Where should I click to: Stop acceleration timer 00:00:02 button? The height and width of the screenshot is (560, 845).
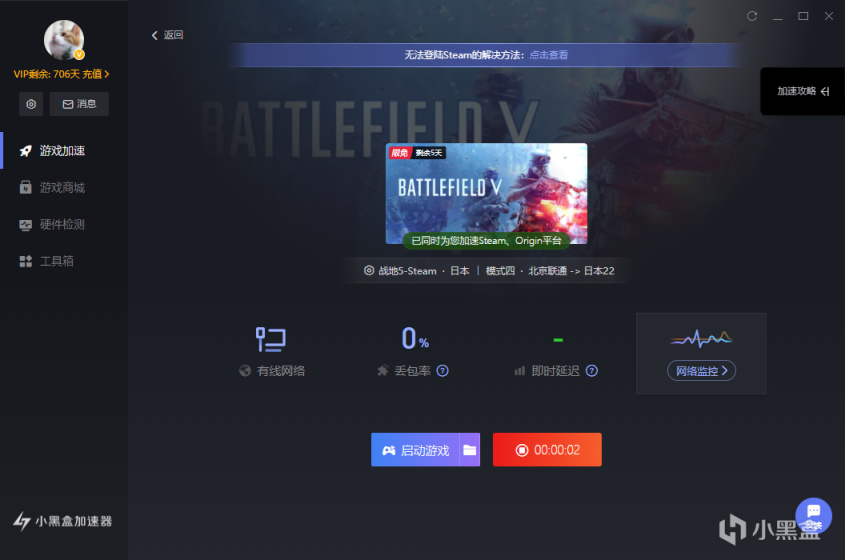click(547, 450)
